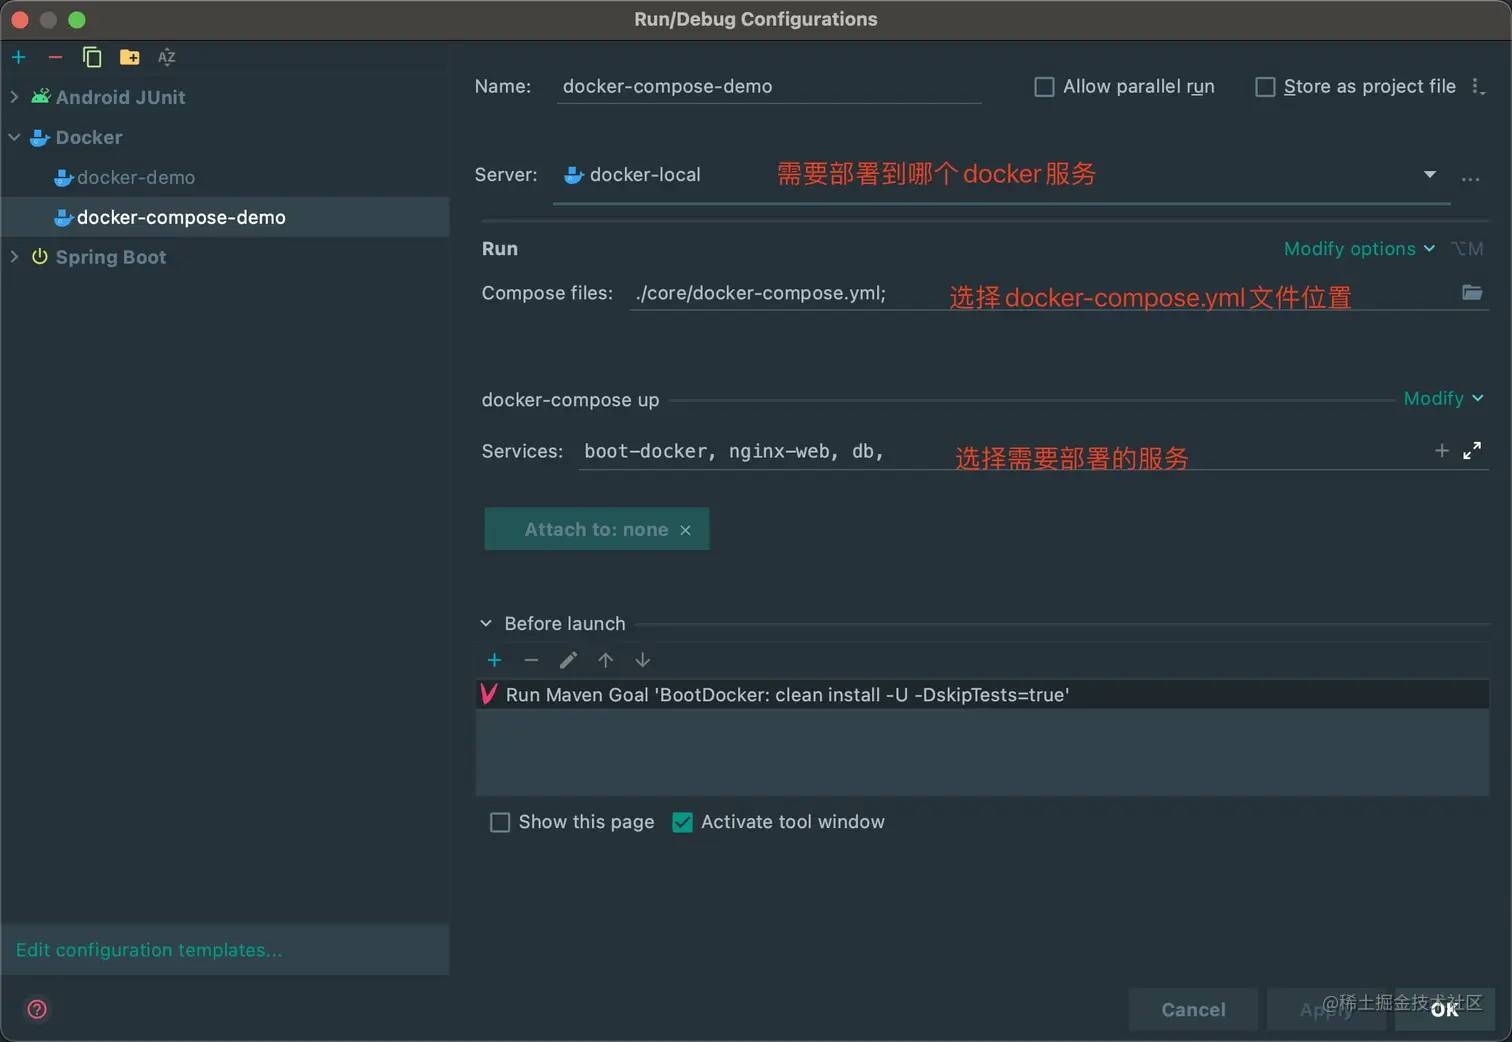The height and width of the screenshot is (1042, 1512).
Task: Select the Docker category label
Action: [x=89, y=137]
